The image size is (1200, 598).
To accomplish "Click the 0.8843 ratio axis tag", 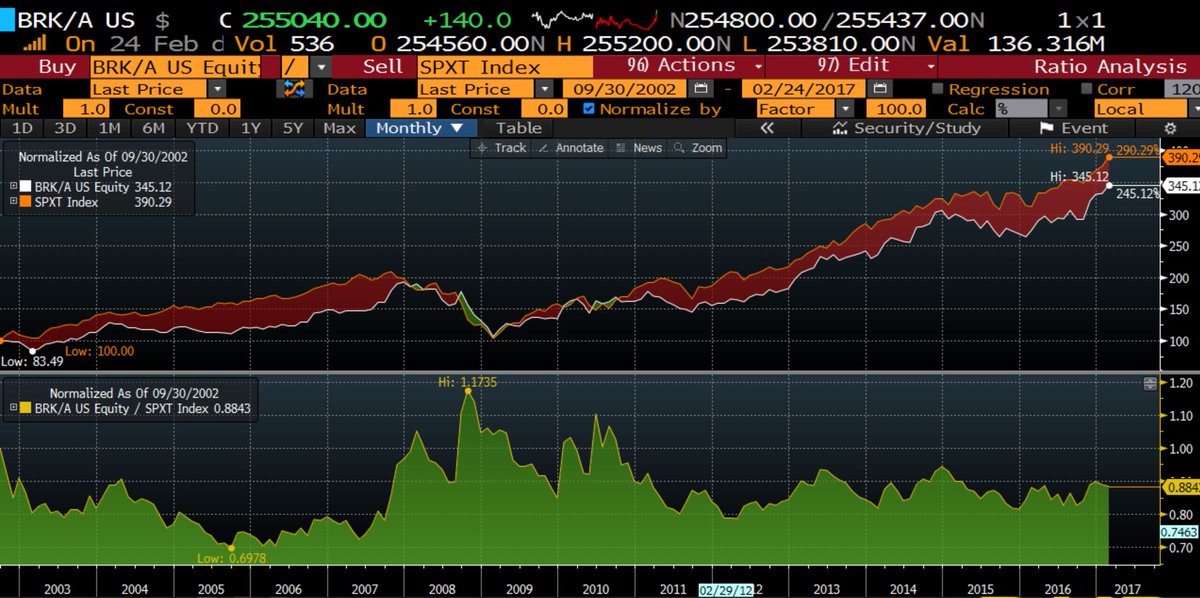I will [x=1183, y=486].
